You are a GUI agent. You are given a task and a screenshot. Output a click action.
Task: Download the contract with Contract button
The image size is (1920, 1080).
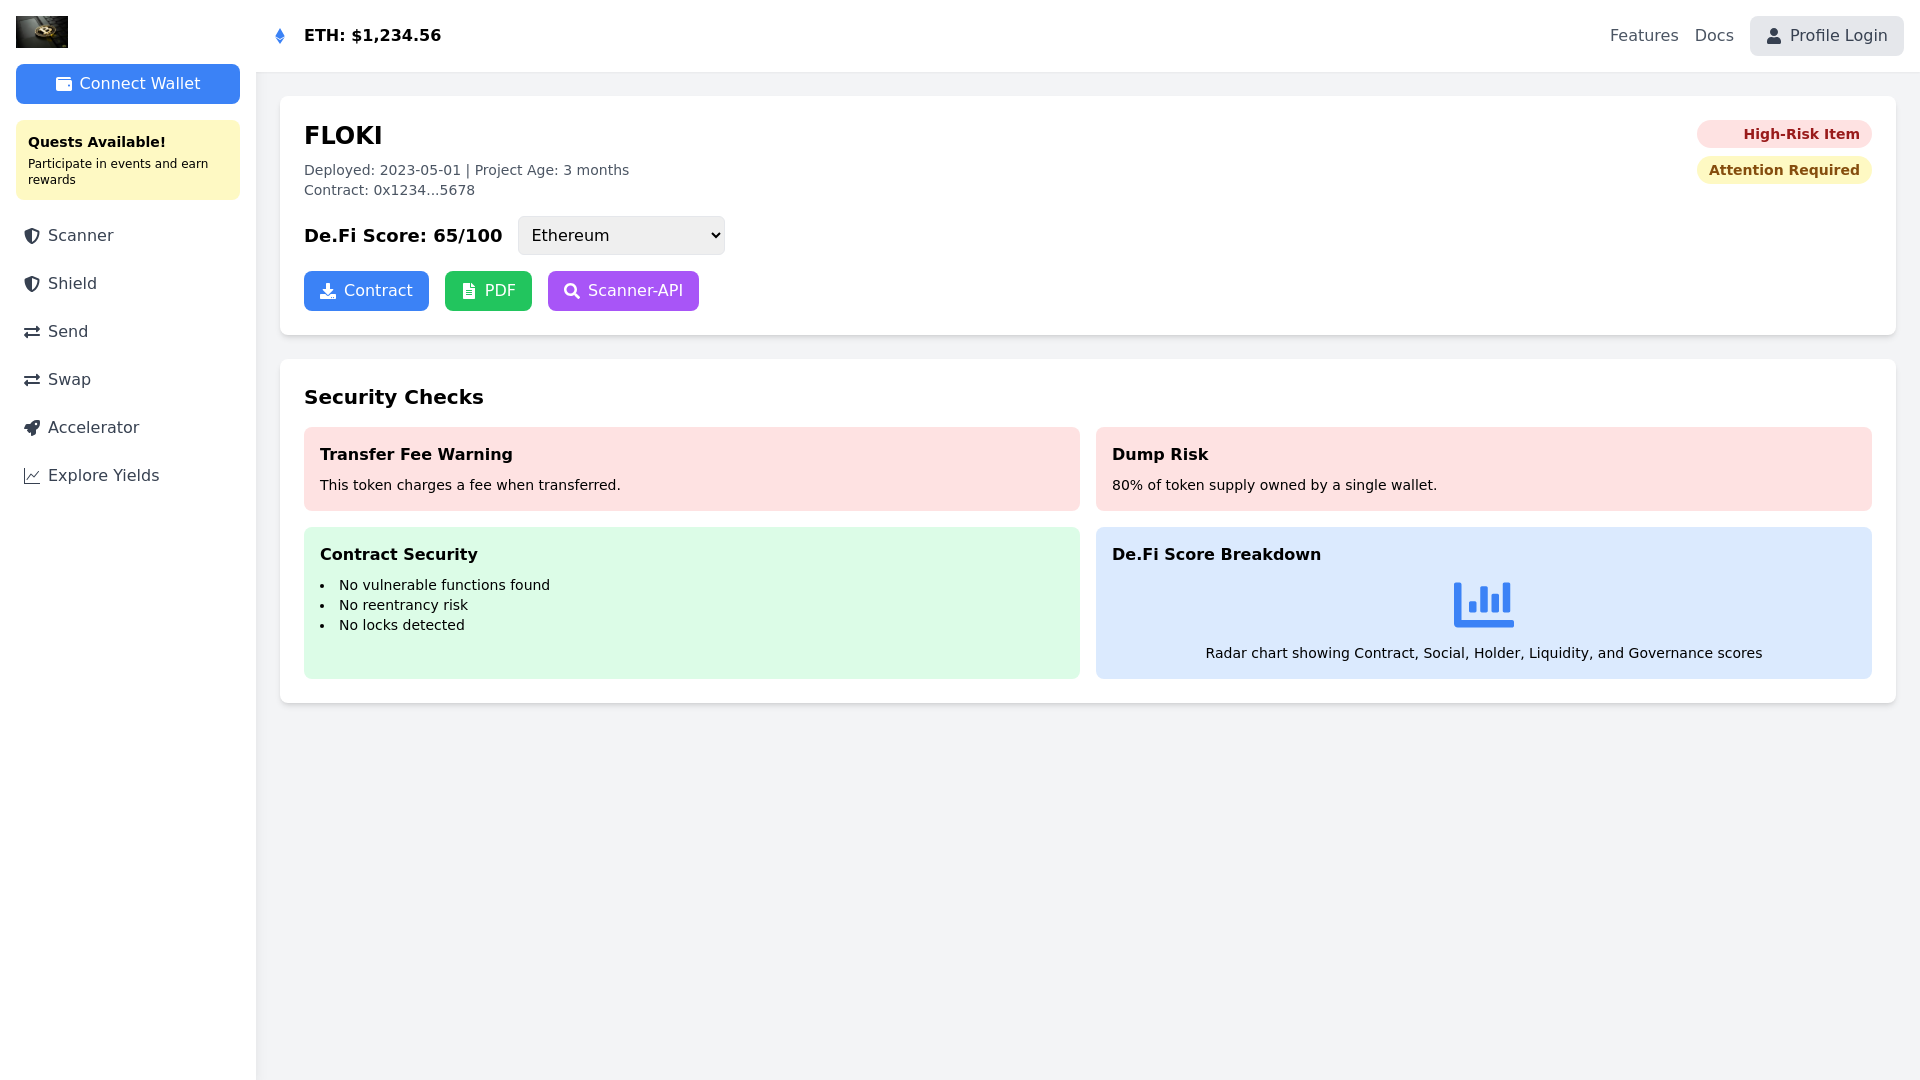tap(366, 290)
